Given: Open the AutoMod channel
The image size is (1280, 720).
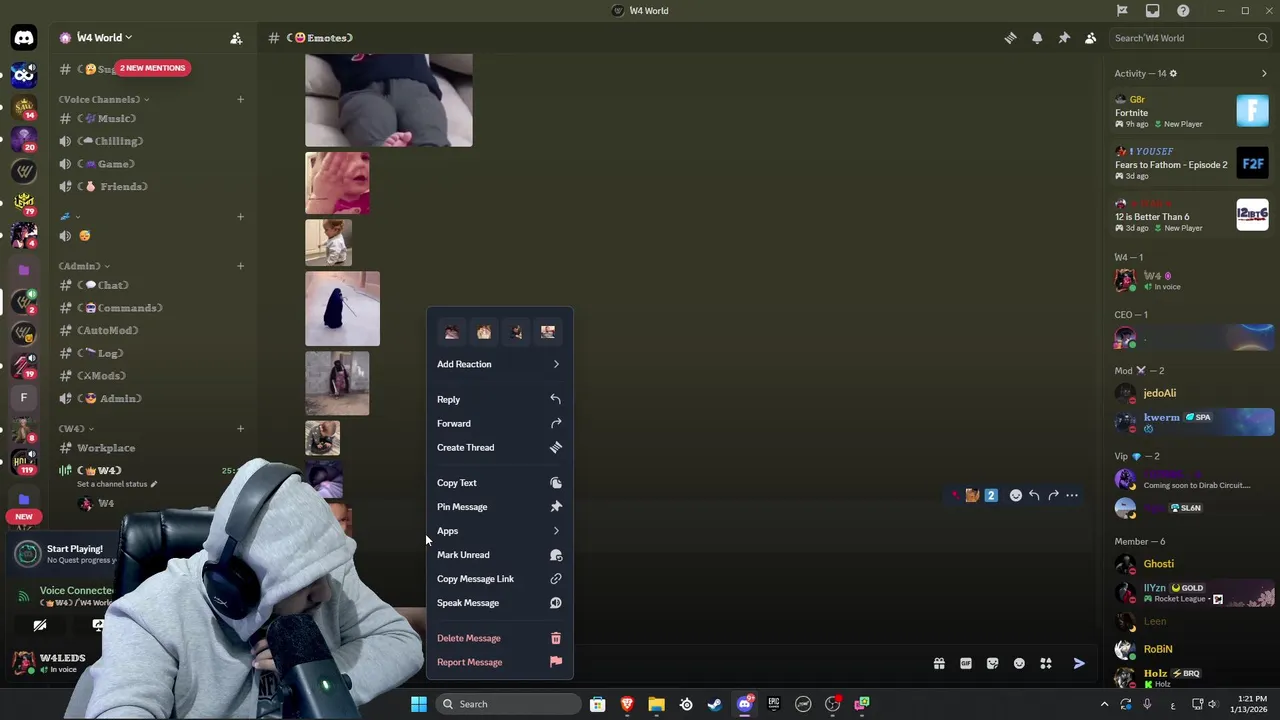Looking at the screenshot, I should coord(152,331).
